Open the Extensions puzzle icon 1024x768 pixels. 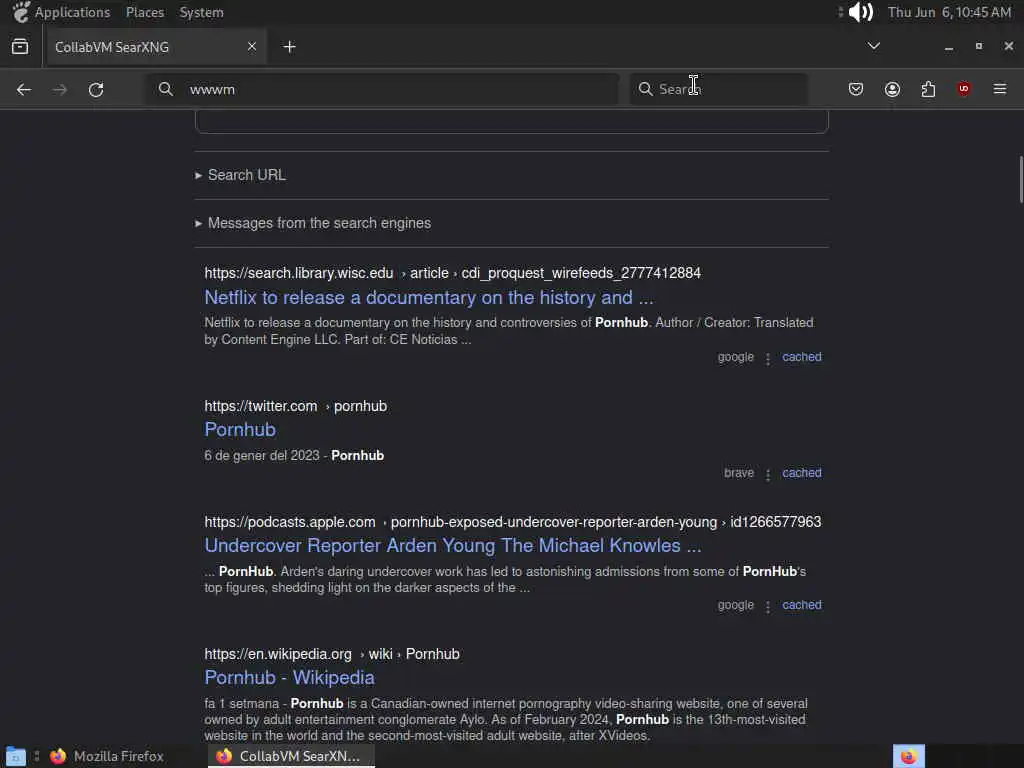[x=928, y=89]
